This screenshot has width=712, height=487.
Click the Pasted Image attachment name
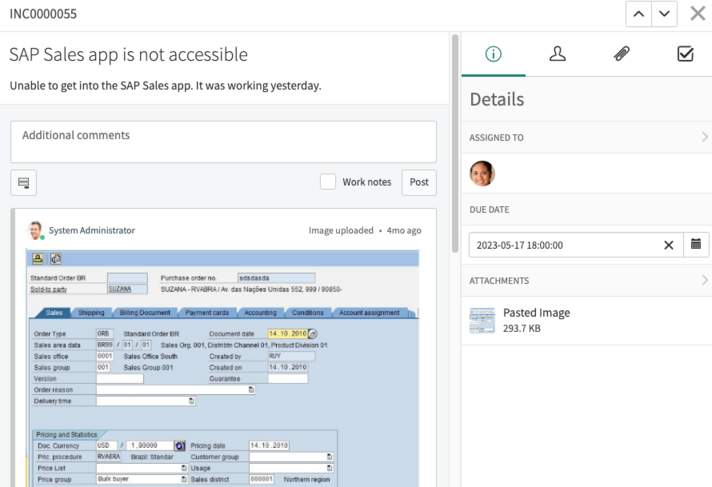536,313
